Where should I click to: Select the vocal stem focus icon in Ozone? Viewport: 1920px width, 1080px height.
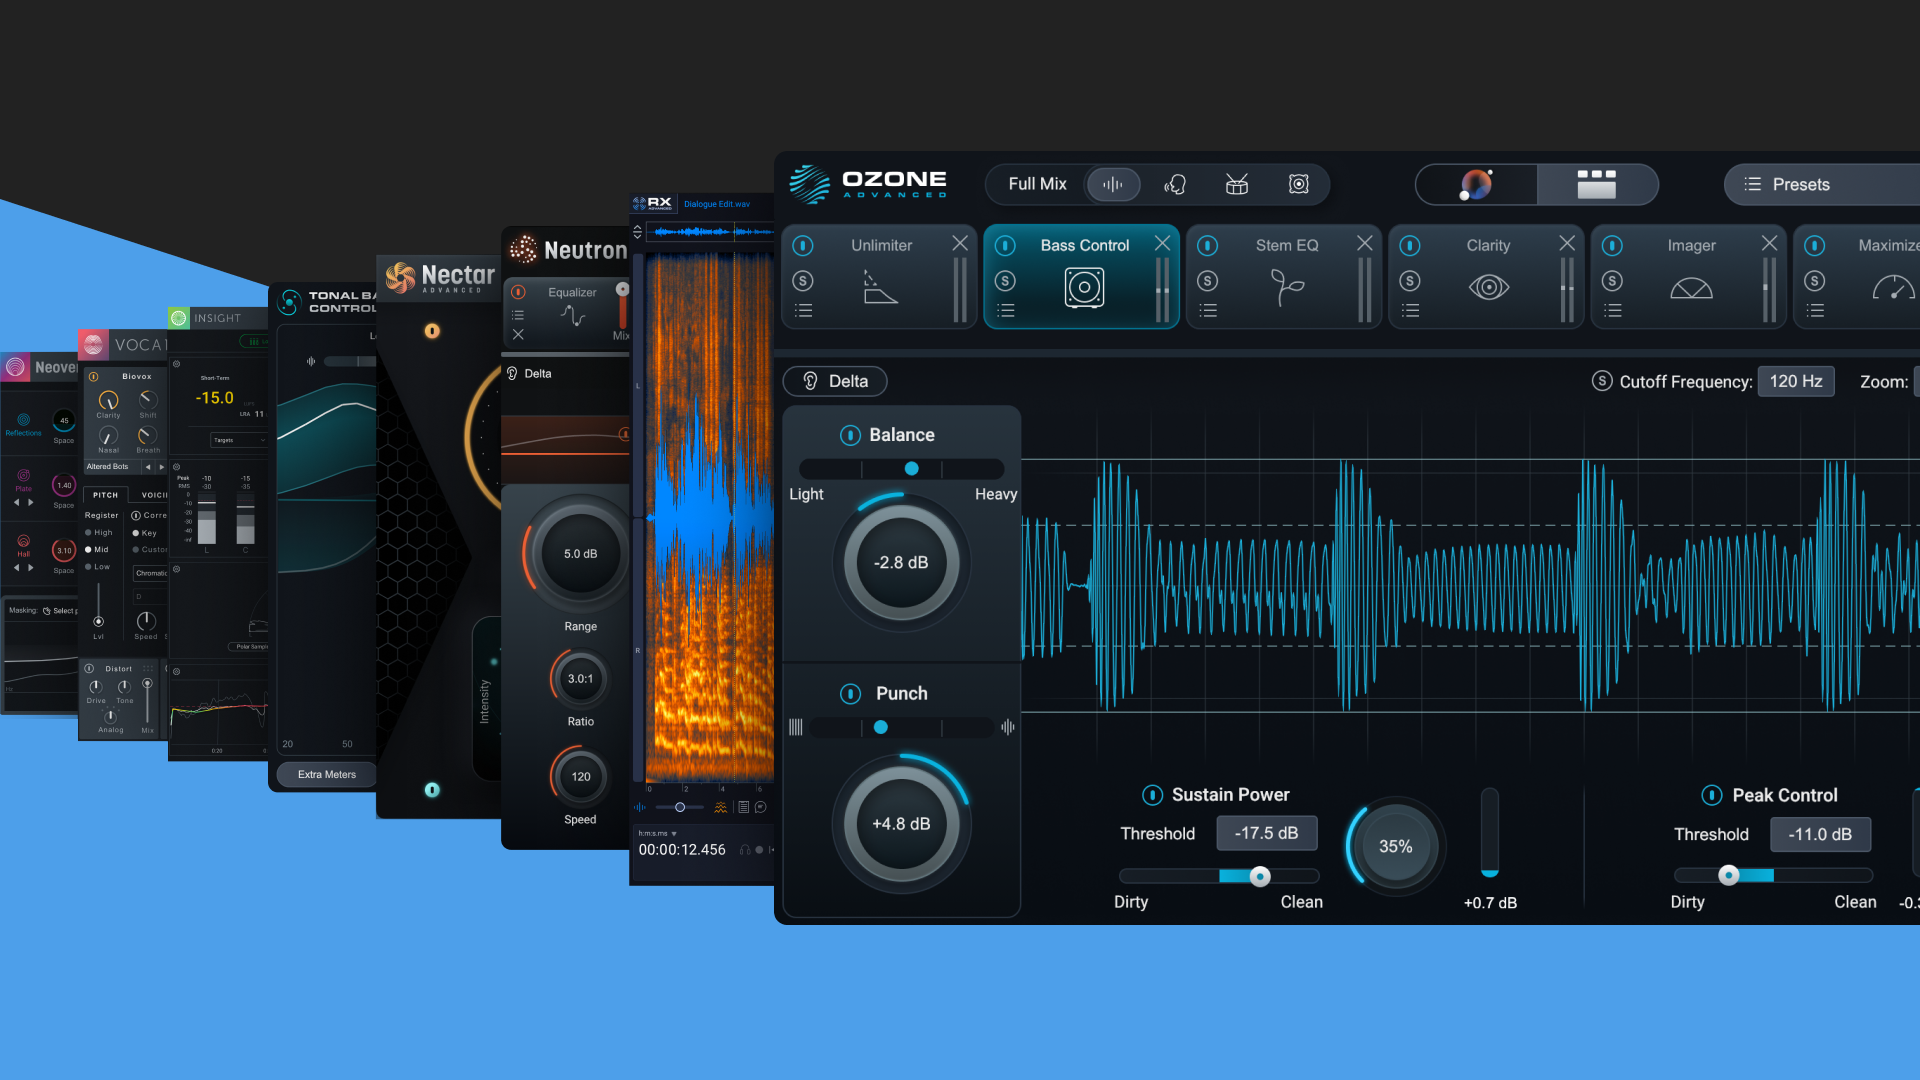1175,184
